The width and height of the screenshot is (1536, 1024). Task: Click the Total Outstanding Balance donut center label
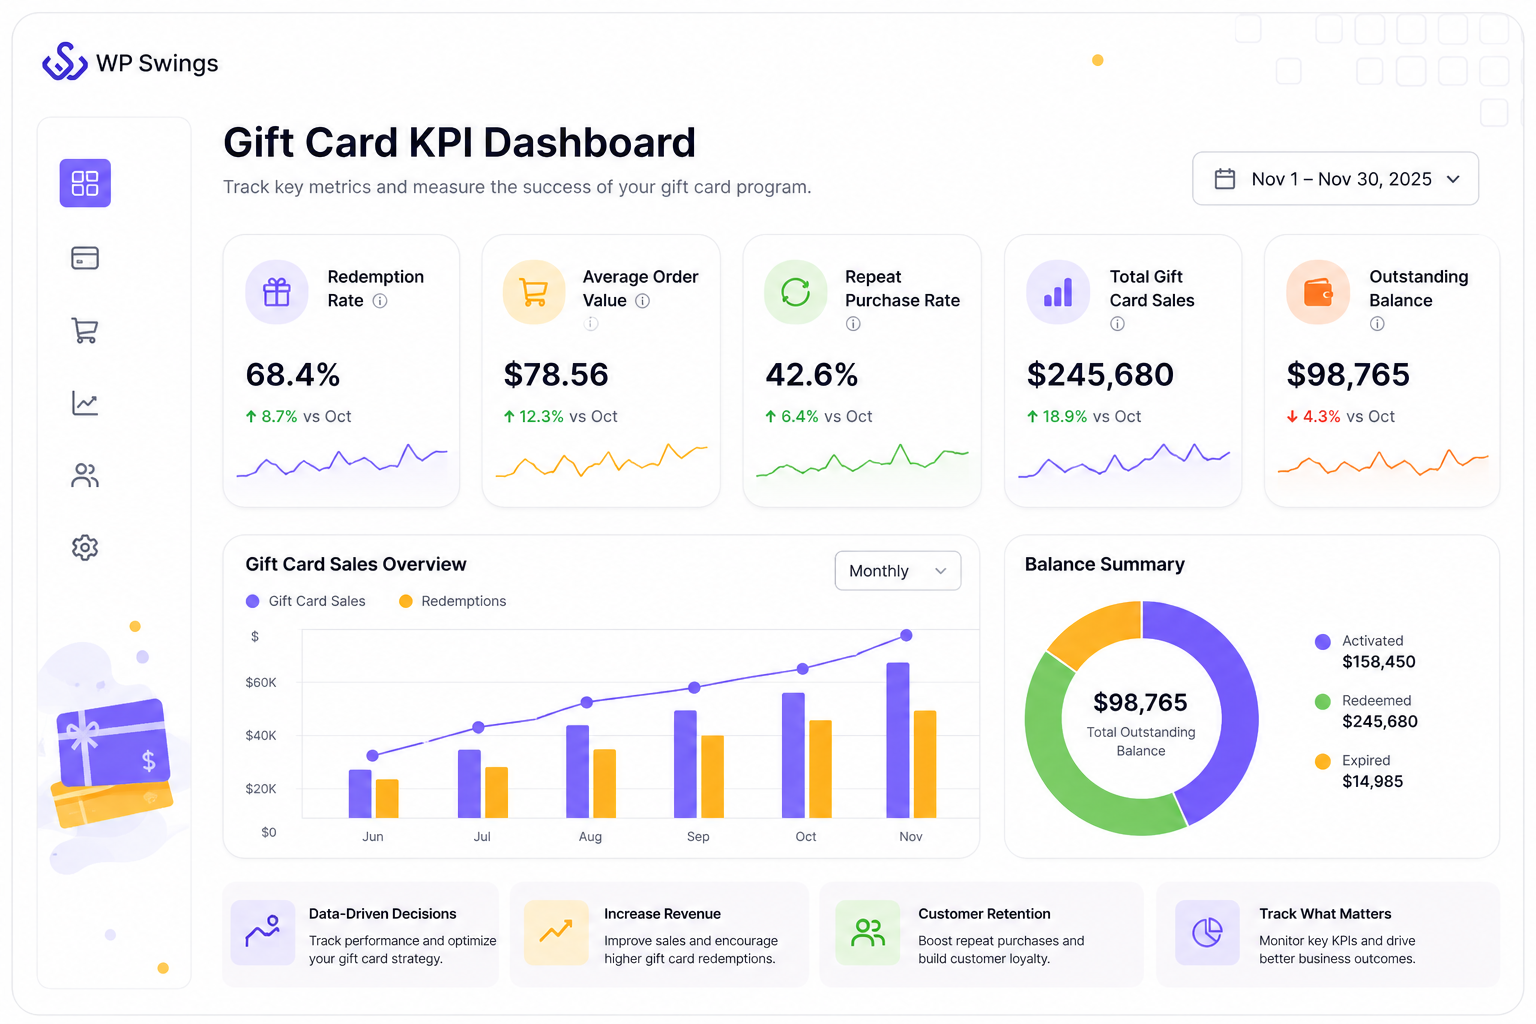point(1141,742)
